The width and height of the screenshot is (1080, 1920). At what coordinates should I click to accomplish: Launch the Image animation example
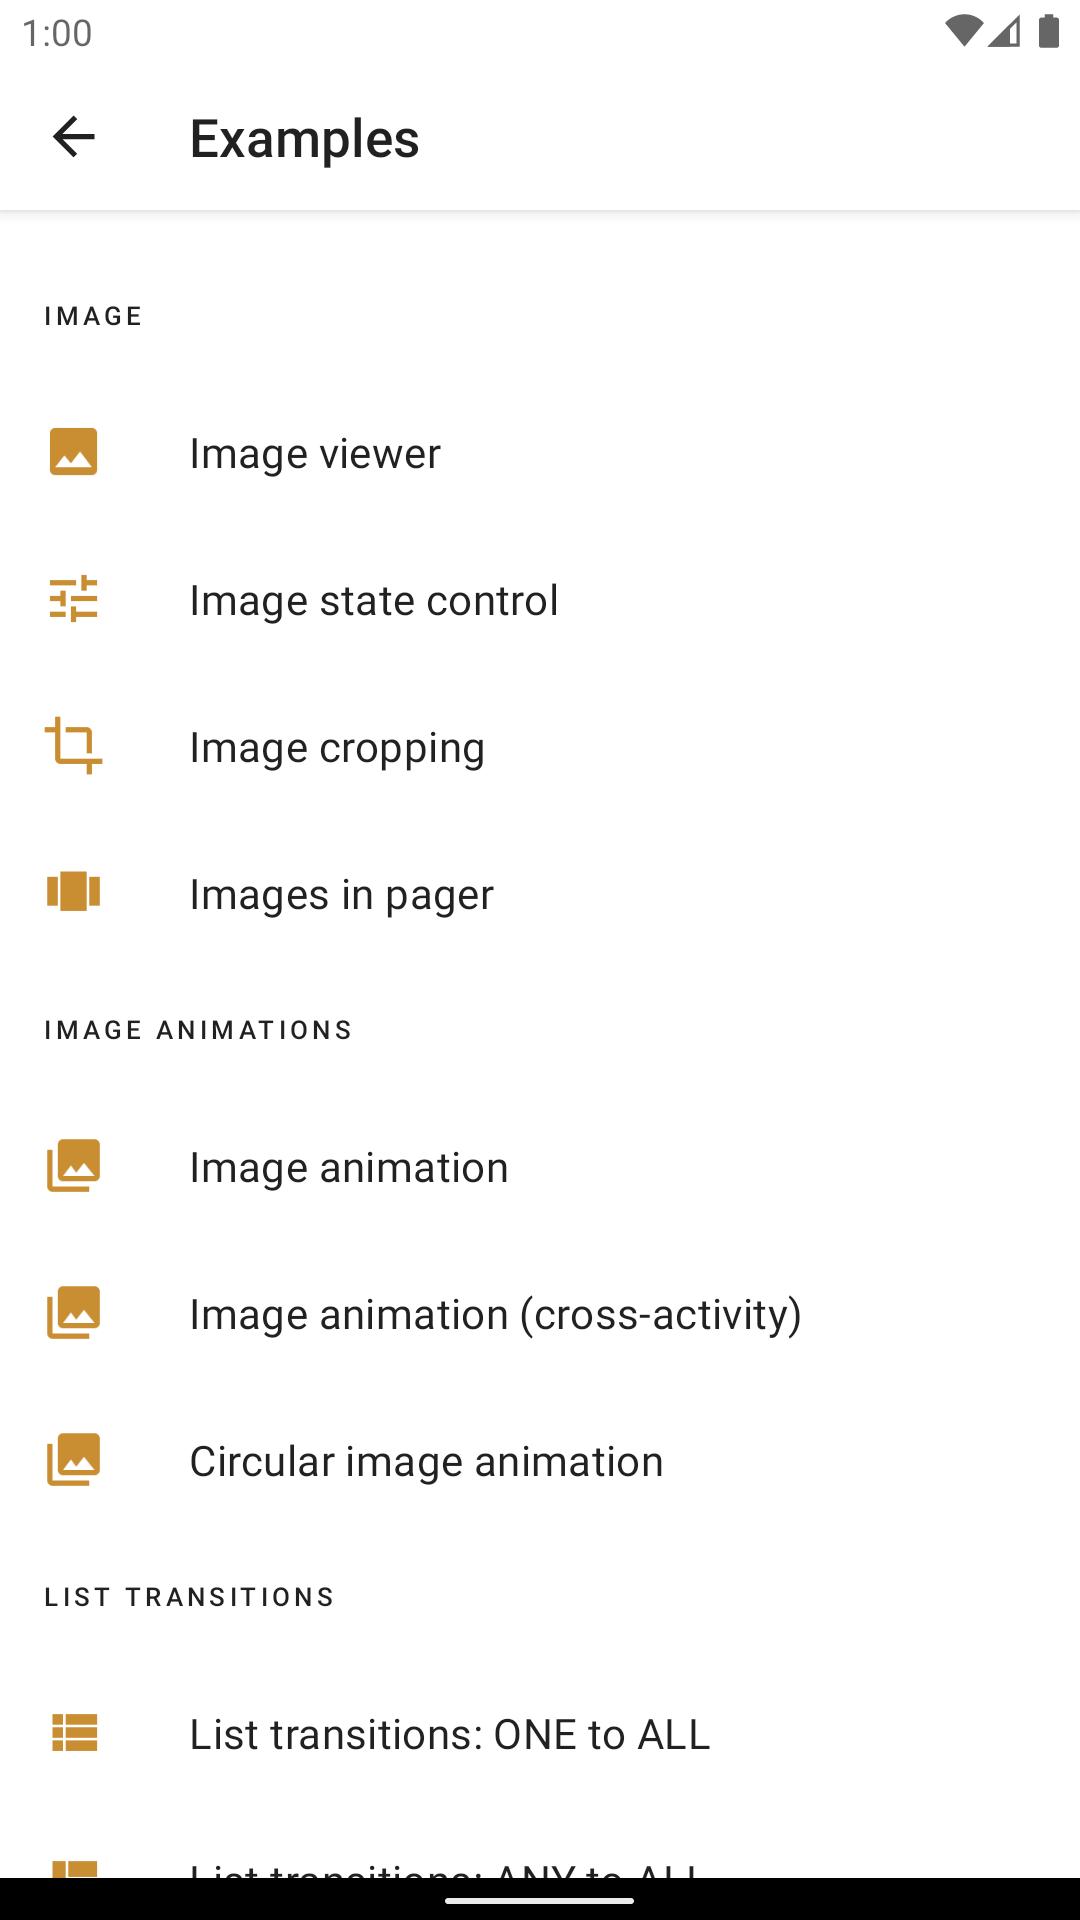tap(349, 1168)
